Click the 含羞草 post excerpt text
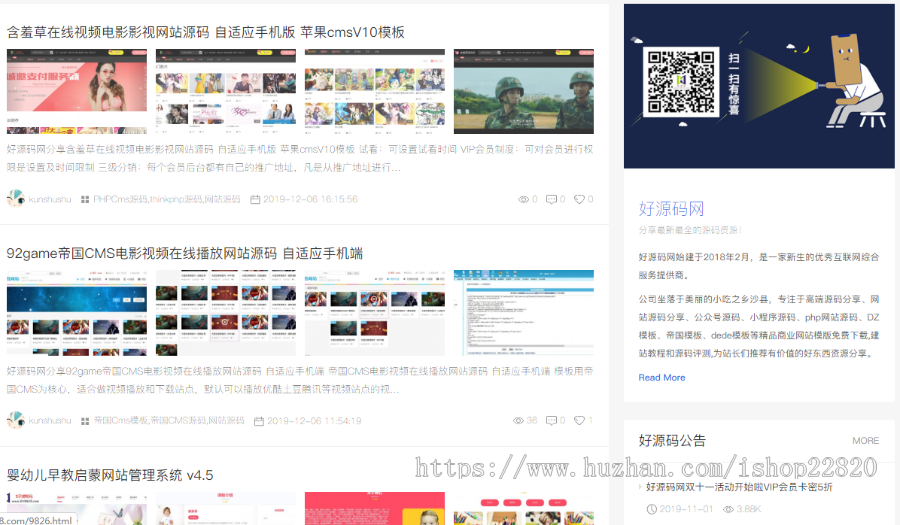 [x=300, y=158]
